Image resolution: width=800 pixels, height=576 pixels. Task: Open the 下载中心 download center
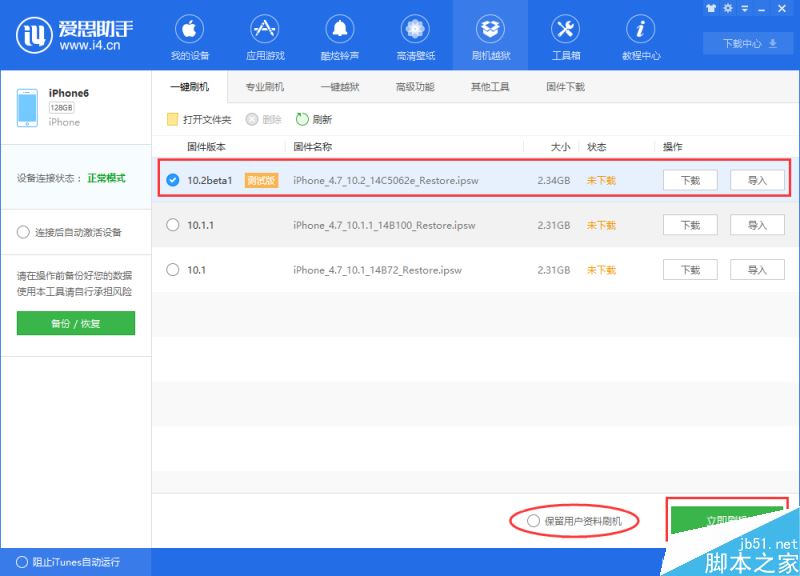pyautogui.click(x=749, y=43)
